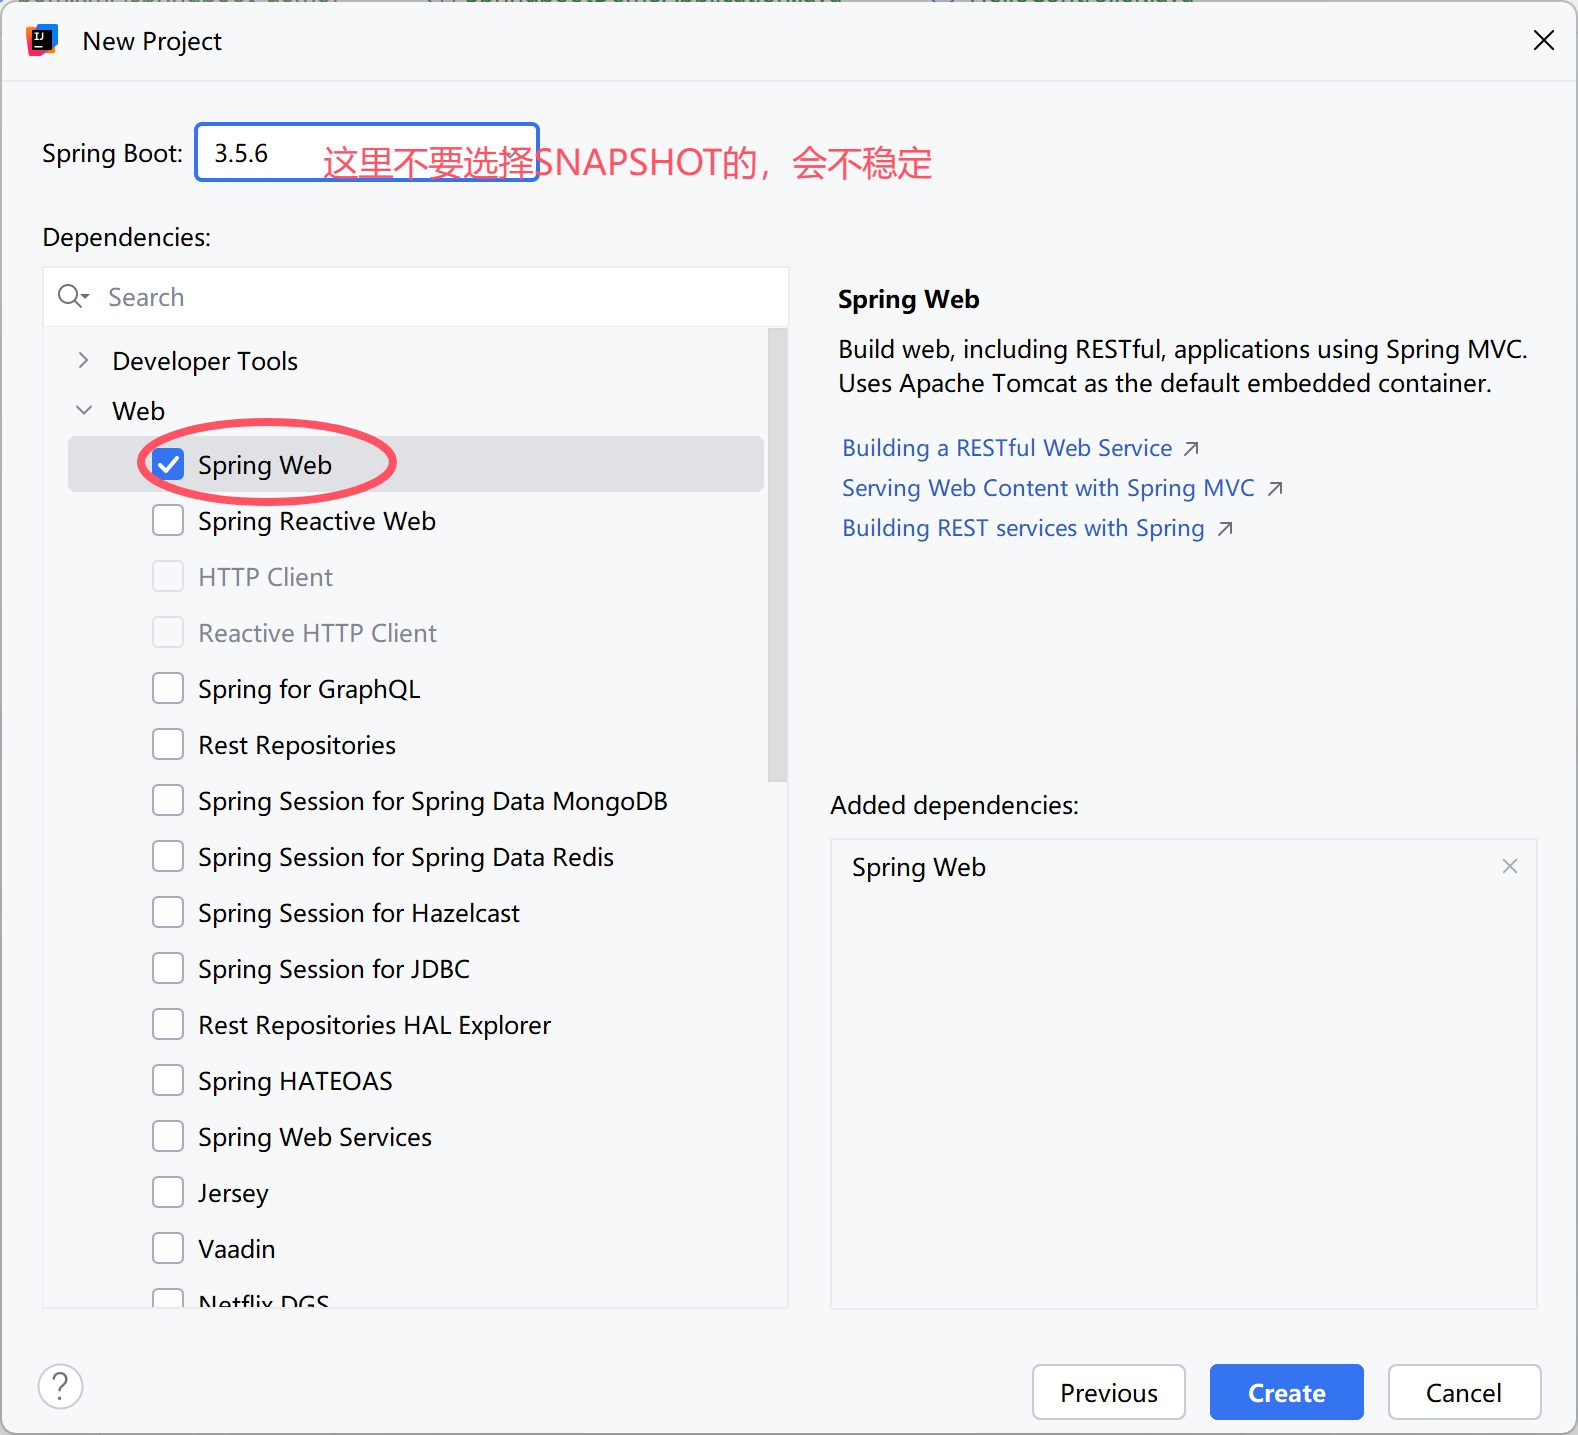1578x1435 pixels.
Task: Open Building a RESTful Web Service link
Action: [x=1007, y=448]
